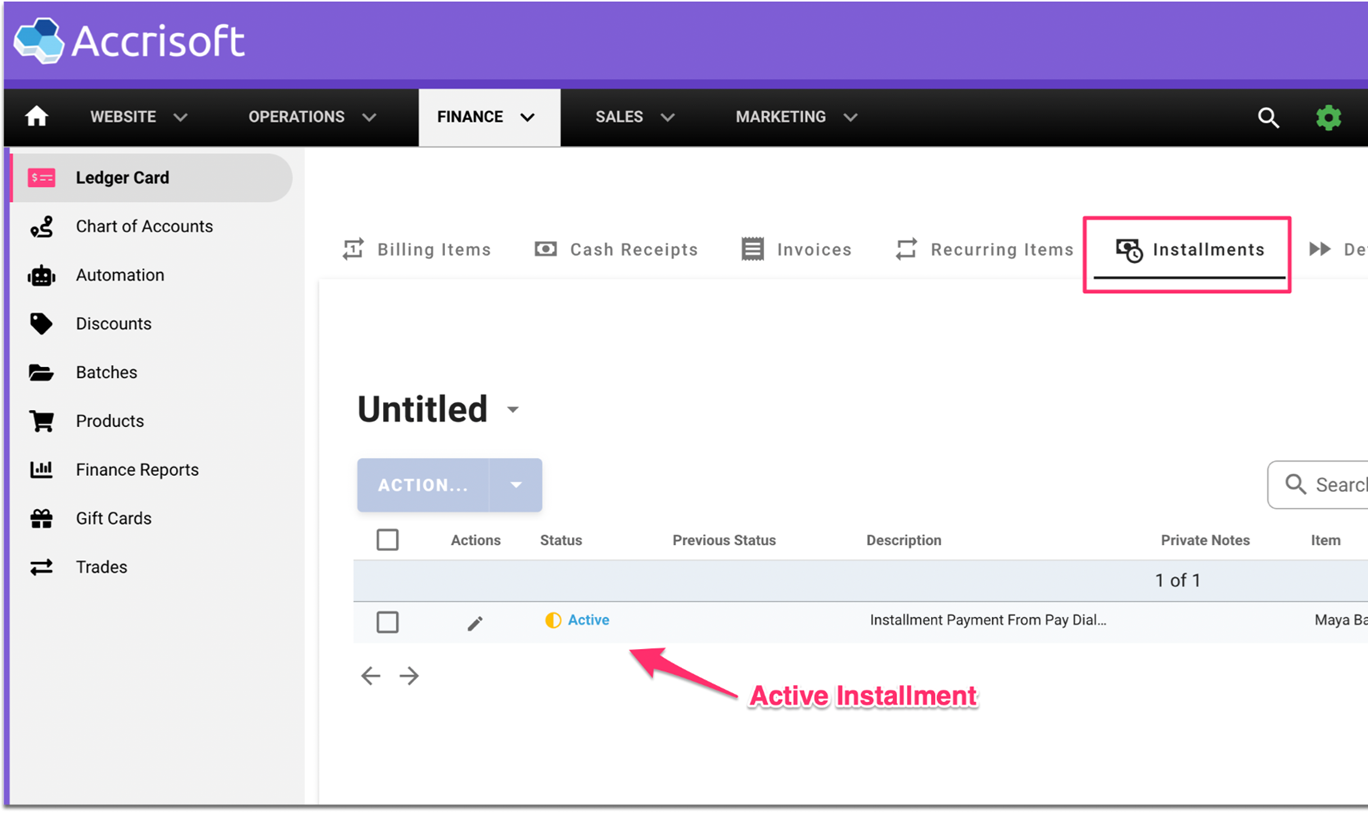Go to previous page with left arrow
Viewport: 1368px width, 817px height.
371,676
